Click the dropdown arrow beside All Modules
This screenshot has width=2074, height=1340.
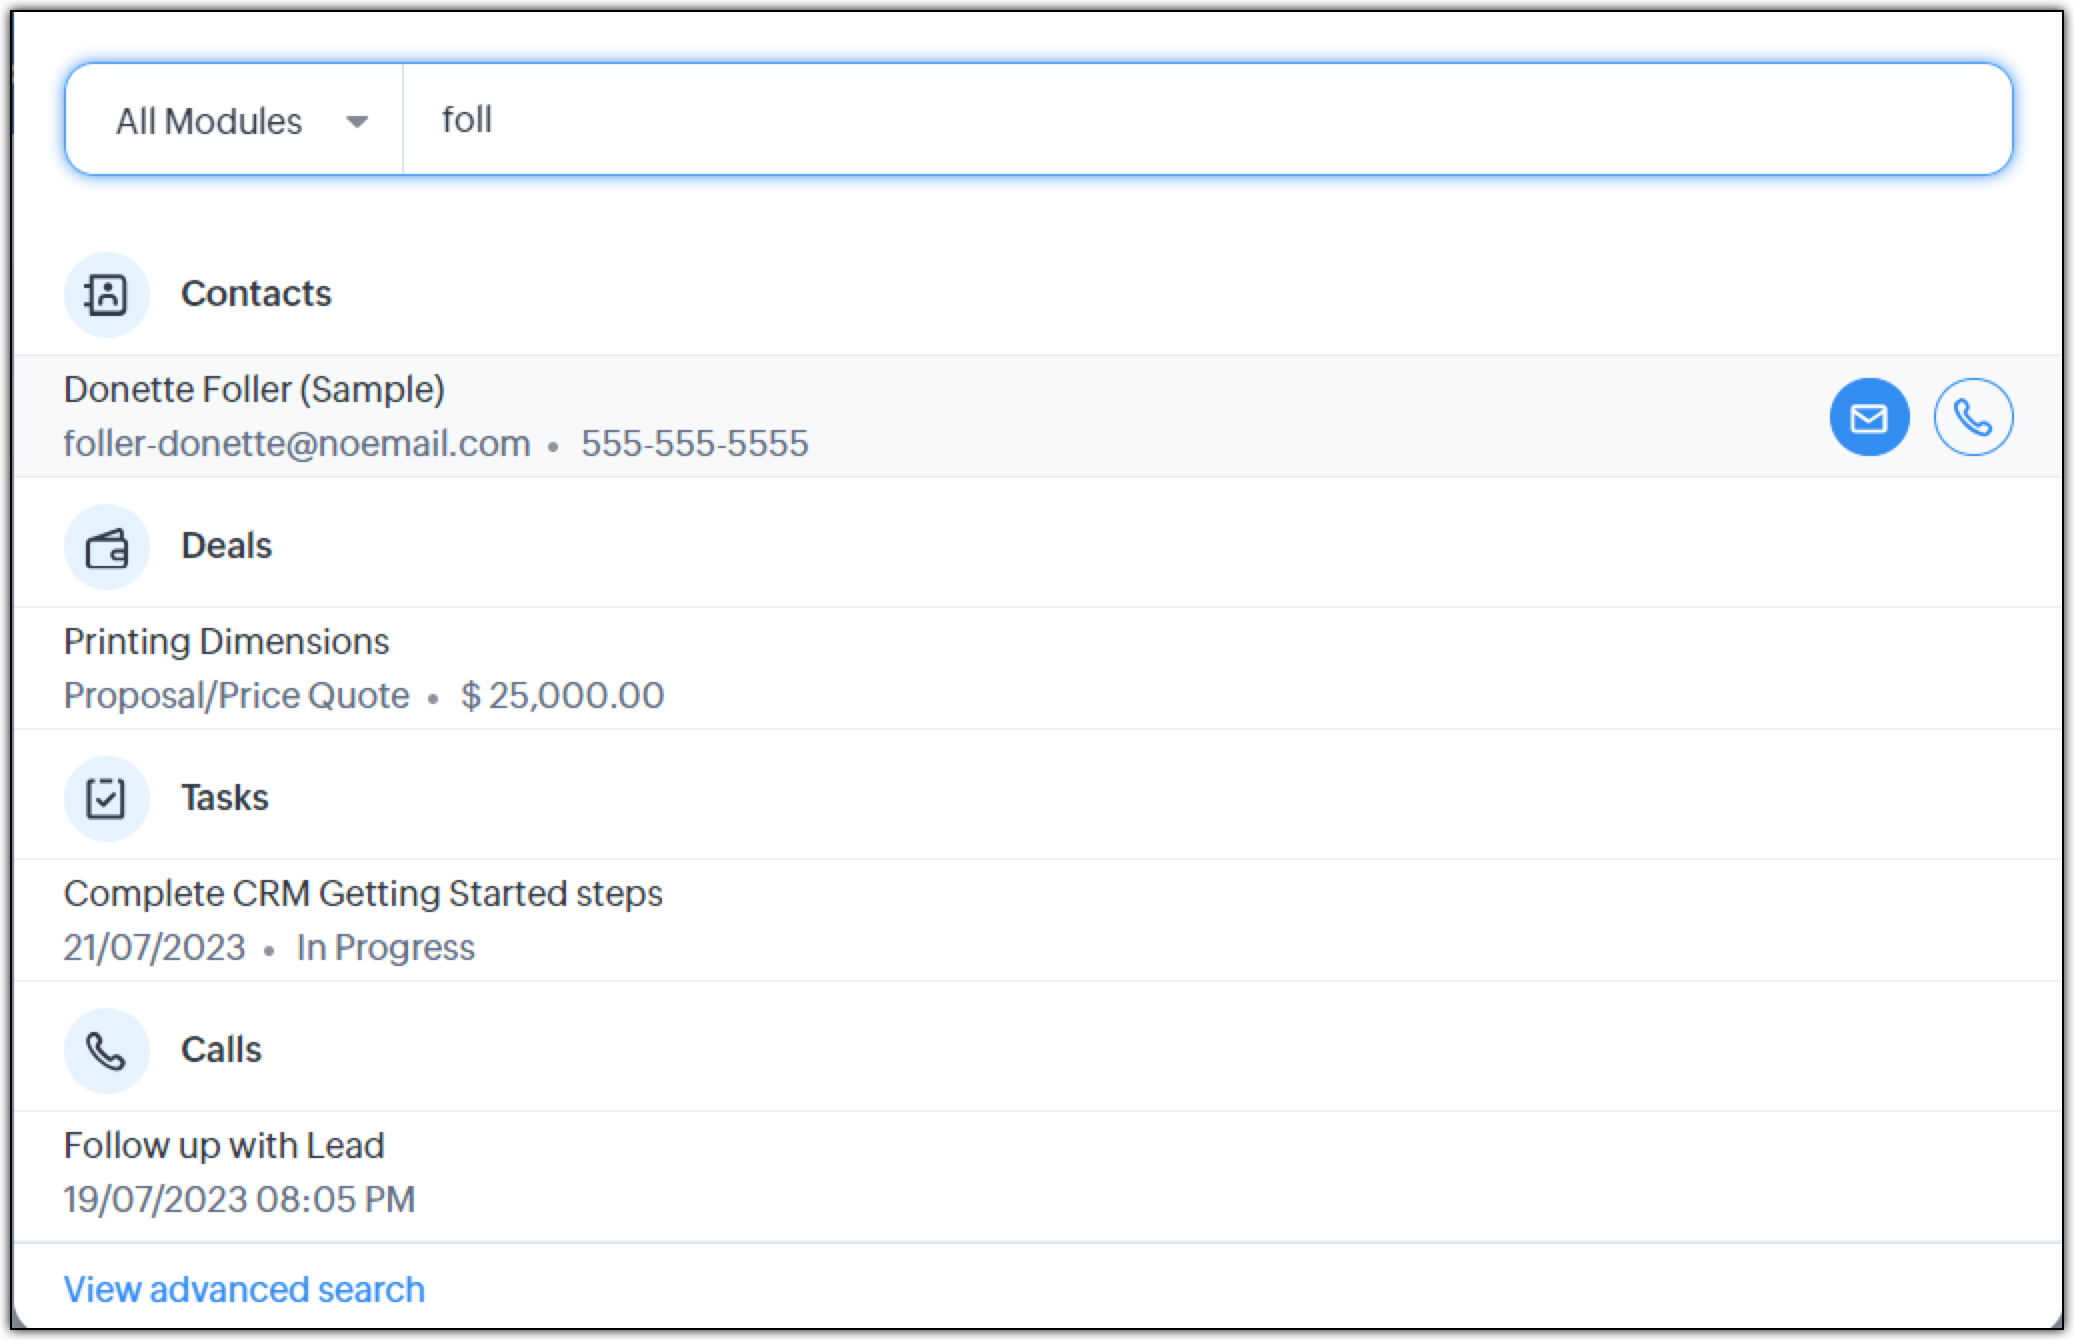[x=357, y=122]
